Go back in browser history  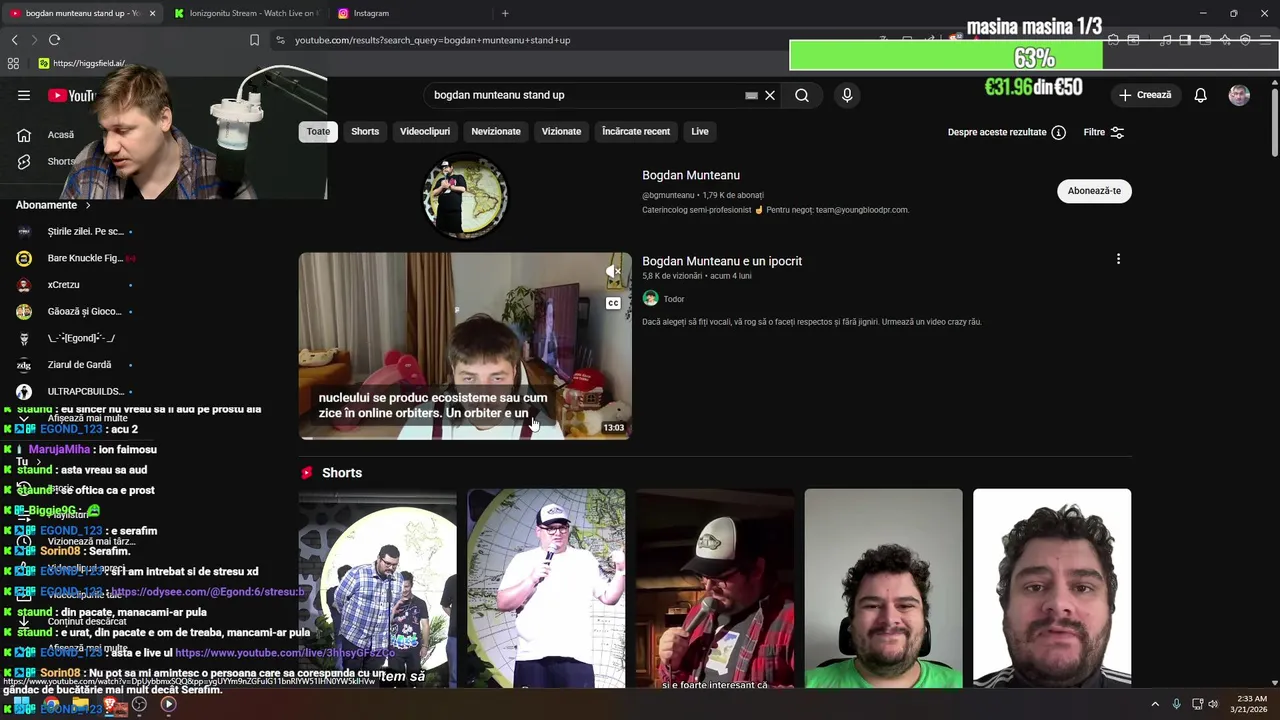(x=14, y=40)
